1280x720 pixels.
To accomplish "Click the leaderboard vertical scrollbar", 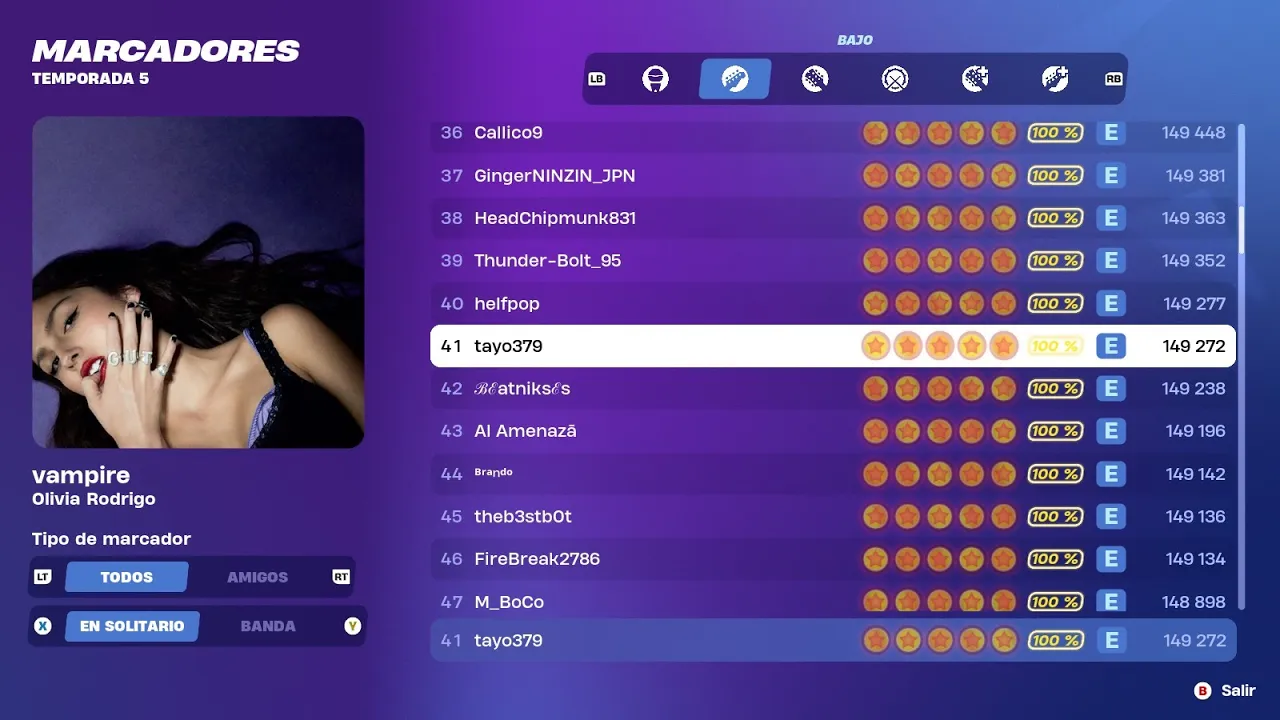I will coord(1241,366).
